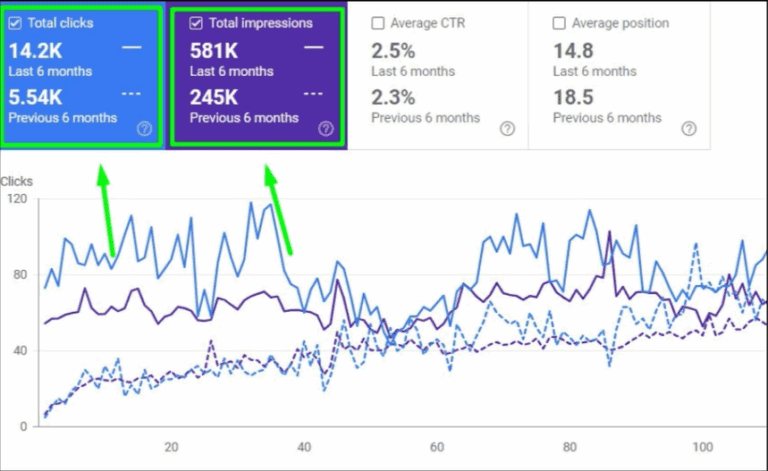Screen dimensions: 768x471
Task: Click the Clicks y-axis label
Action: pyautogui.click(x=17, y=181)
